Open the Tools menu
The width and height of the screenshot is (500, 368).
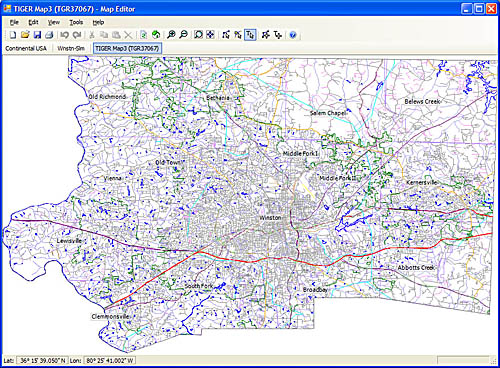click(76, 22)
